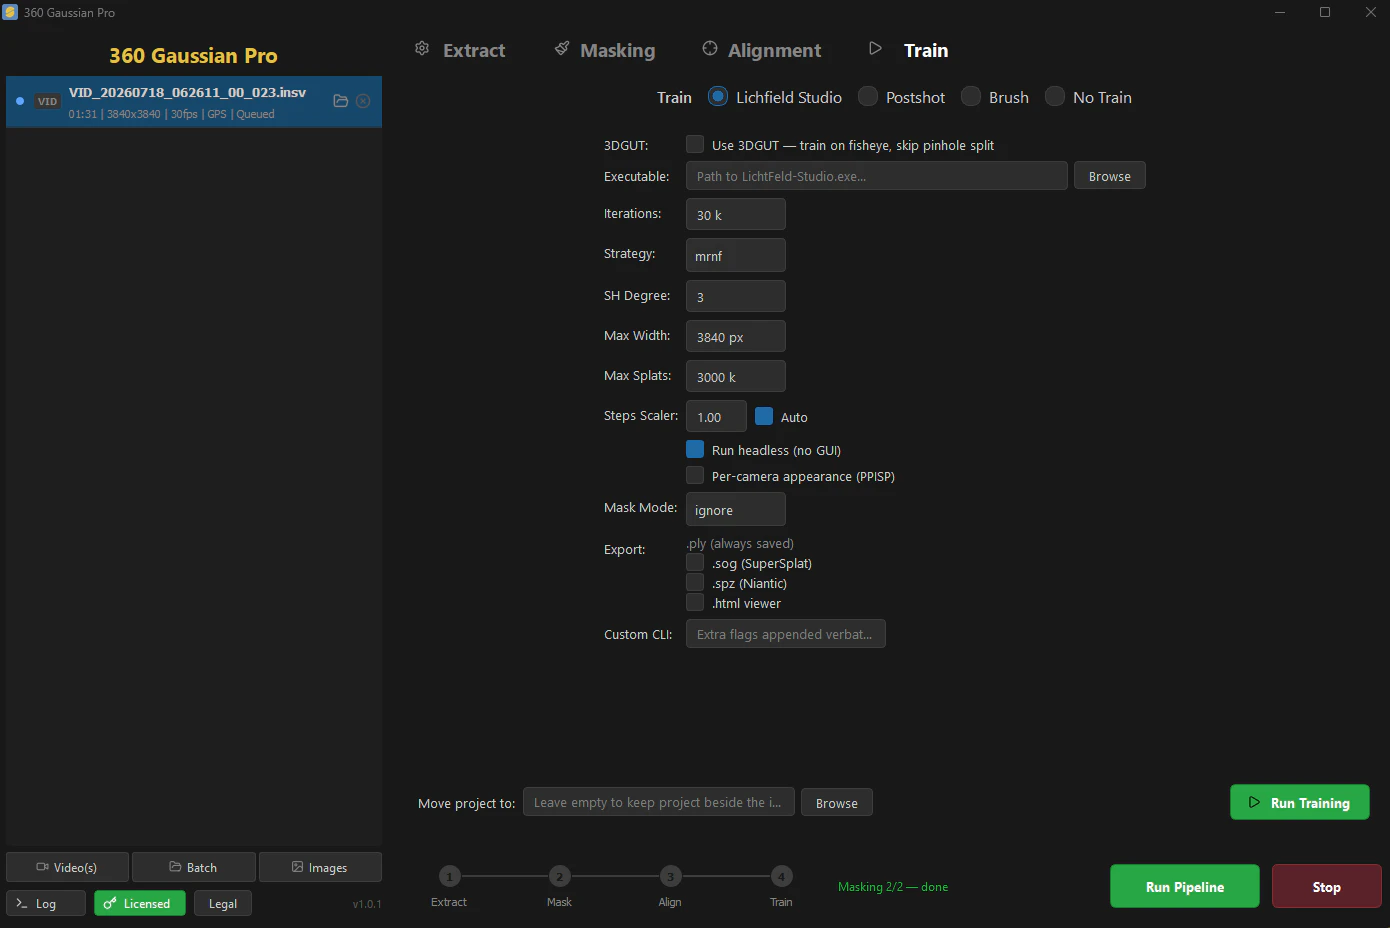This screenshot has height=928, width=1390.
Task: Click the yellow "360 Gaussian Pro" sidebar heading
Action: pyautogui.click(x=193, y=55)
